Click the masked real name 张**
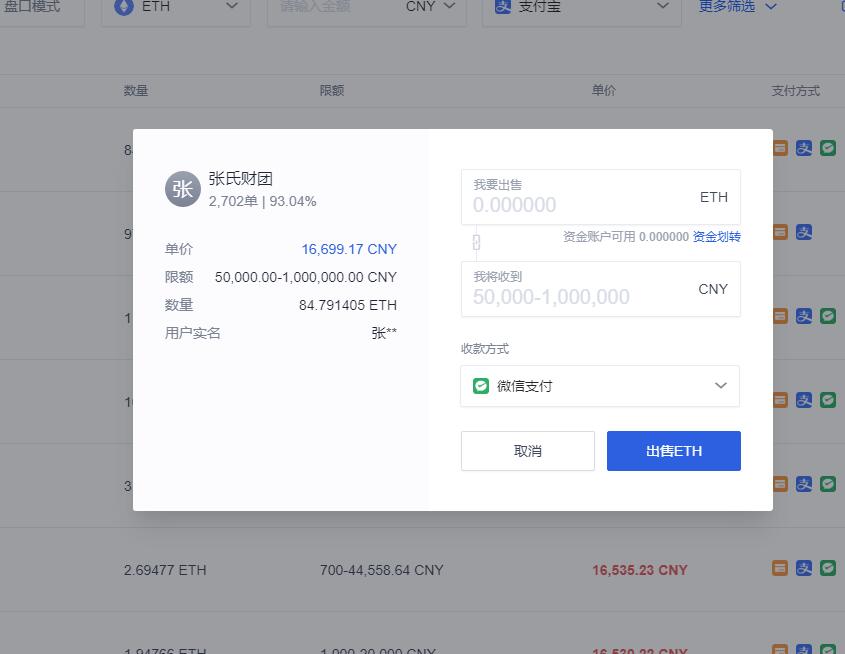 click(384, 333)
